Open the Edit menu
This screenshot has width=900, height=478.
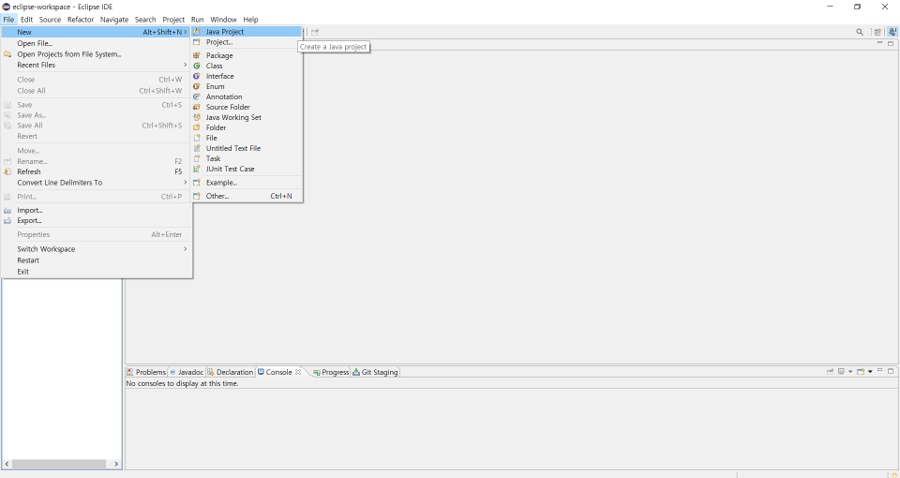pos(26,20)
